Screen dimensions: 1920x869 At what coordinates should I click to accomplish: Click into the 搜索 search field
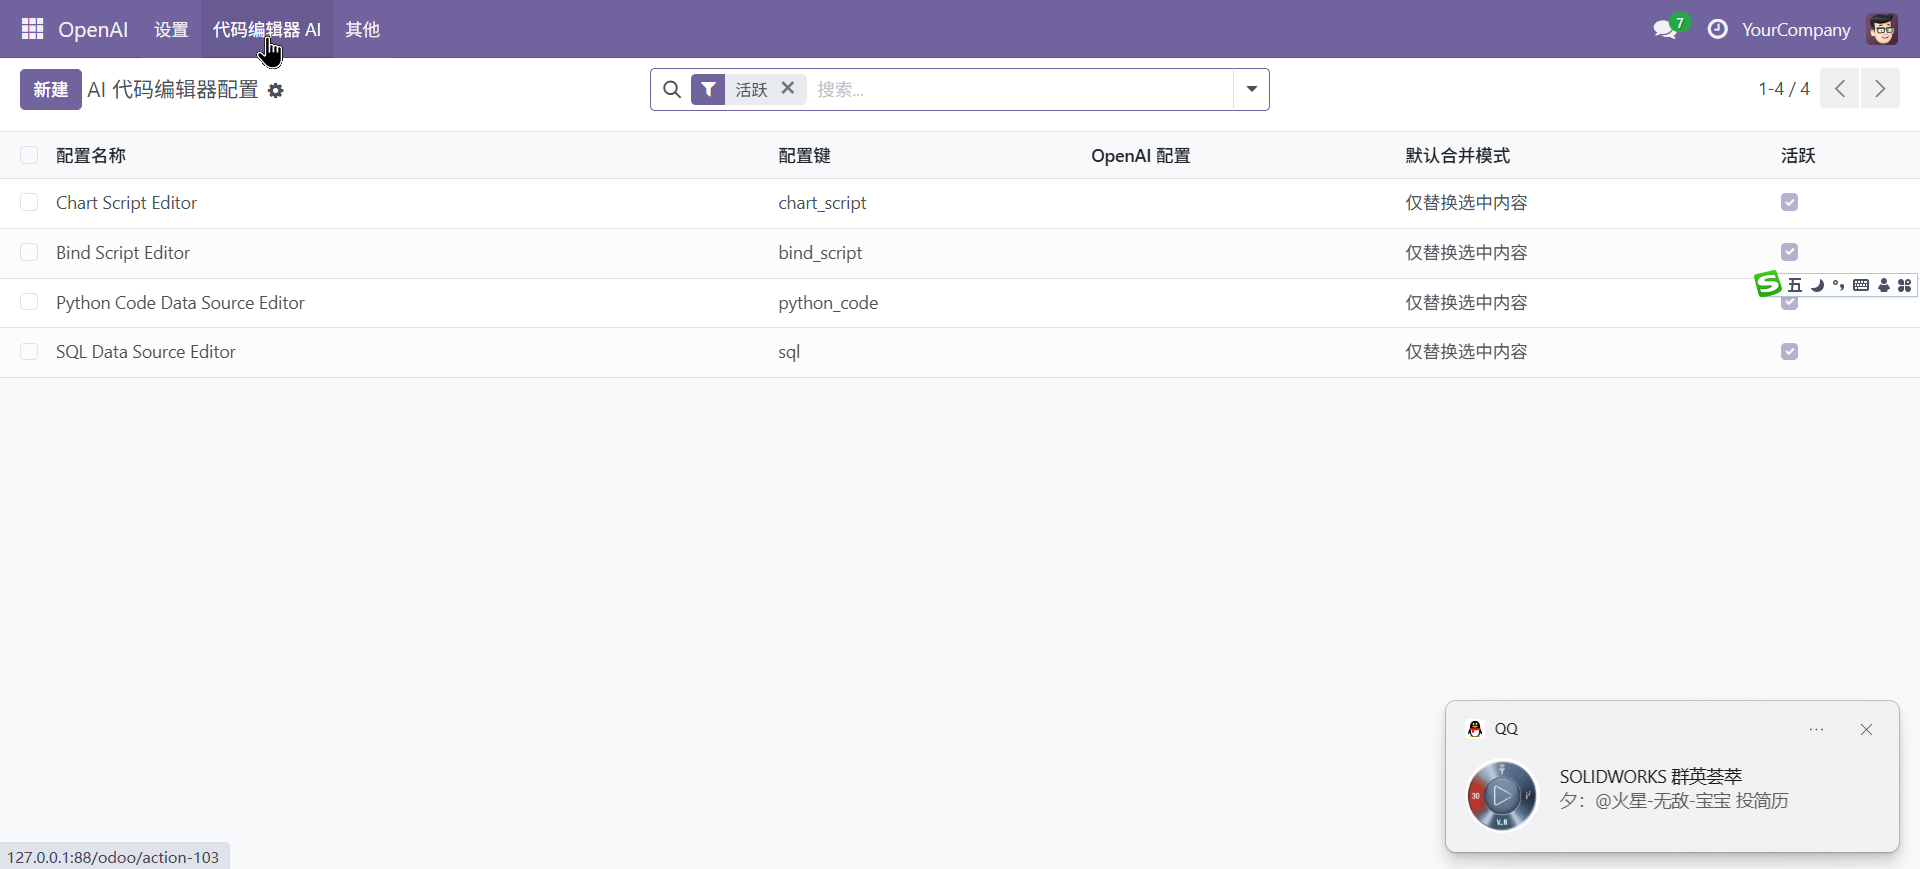click(1020, 90)
